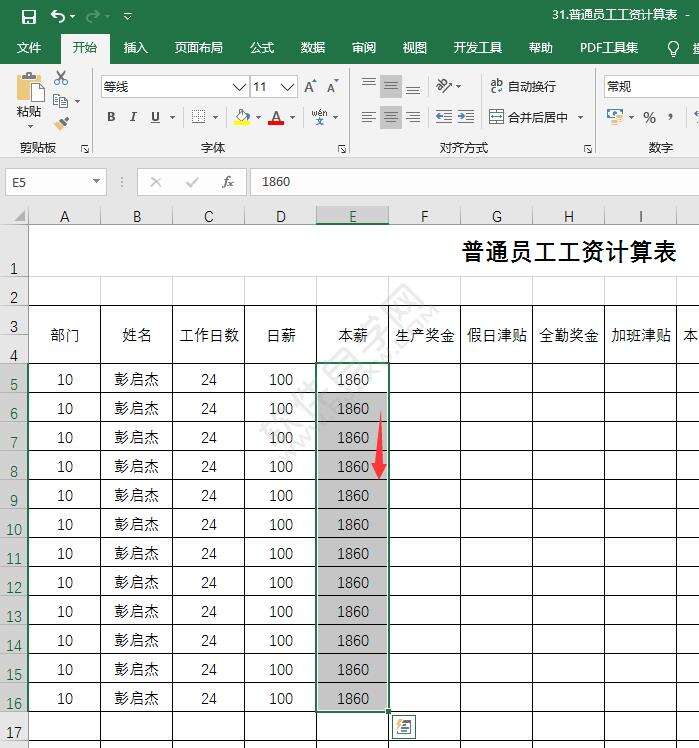The image size is (699, 748).
Task: Select the 本薪 header cell
Action: [353, 335]
